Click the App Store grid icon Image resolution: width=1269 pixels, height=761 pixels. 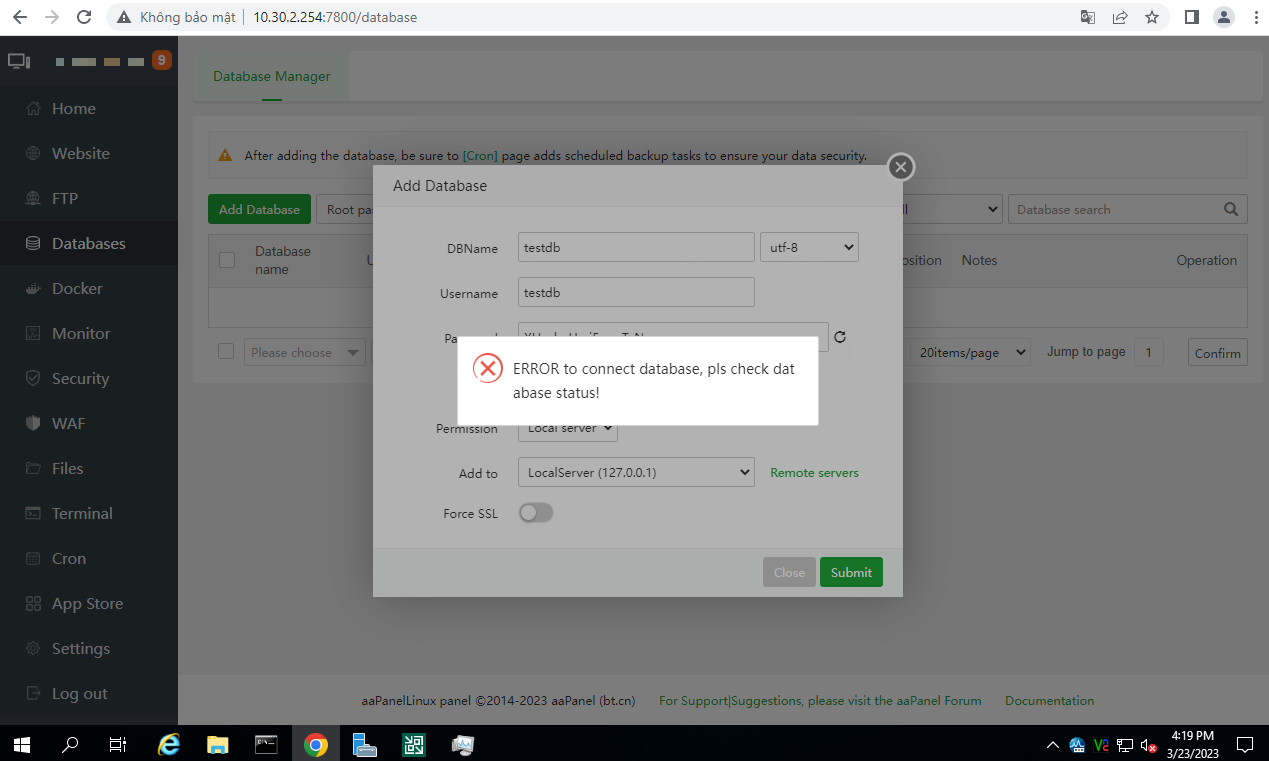(x=33, y=603)
